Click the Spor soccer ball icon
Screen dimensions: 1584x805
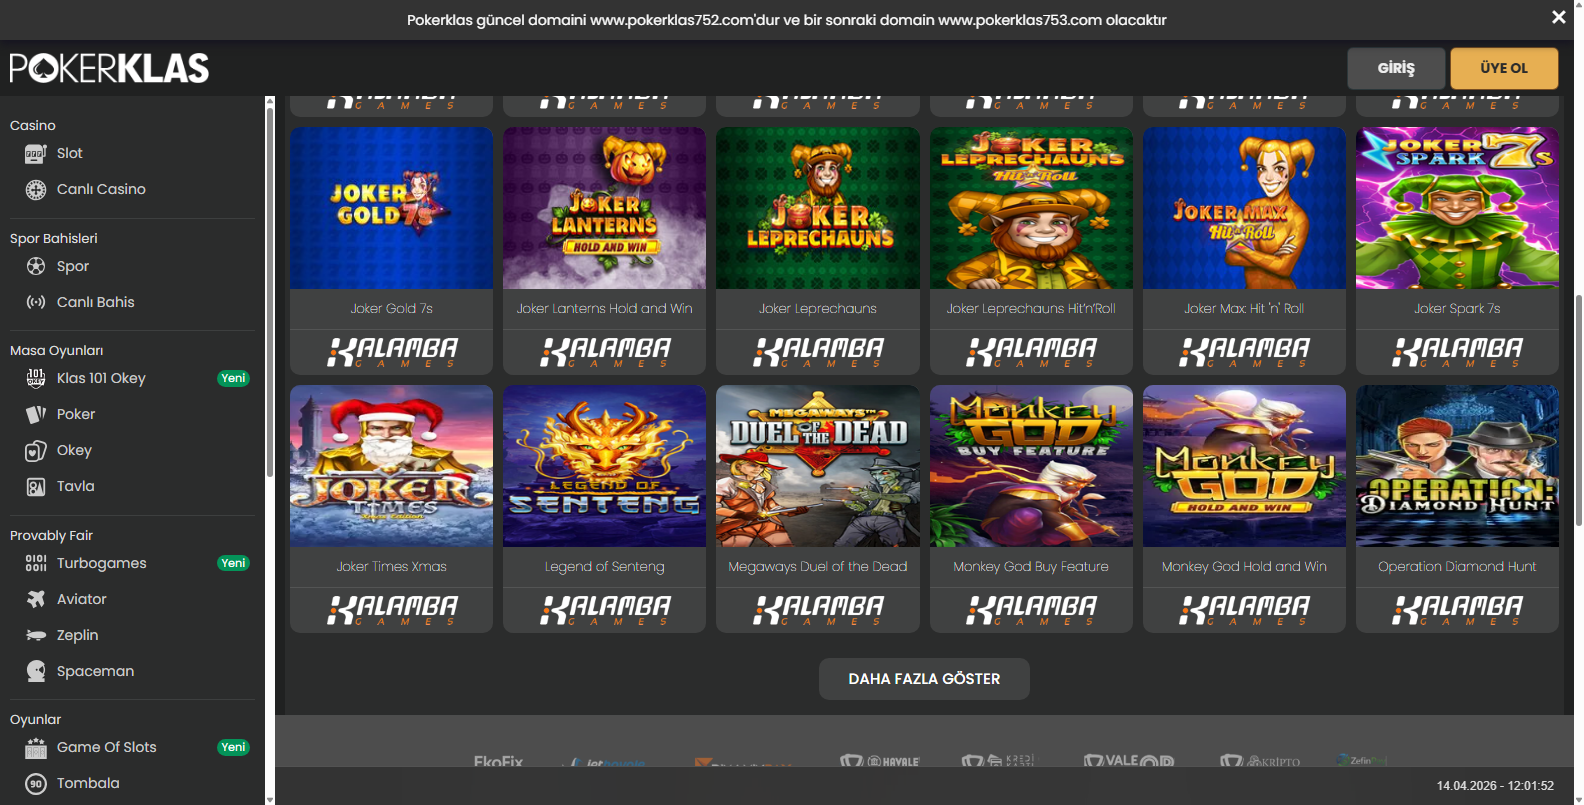pyautogui.click(x=36, y=266)
